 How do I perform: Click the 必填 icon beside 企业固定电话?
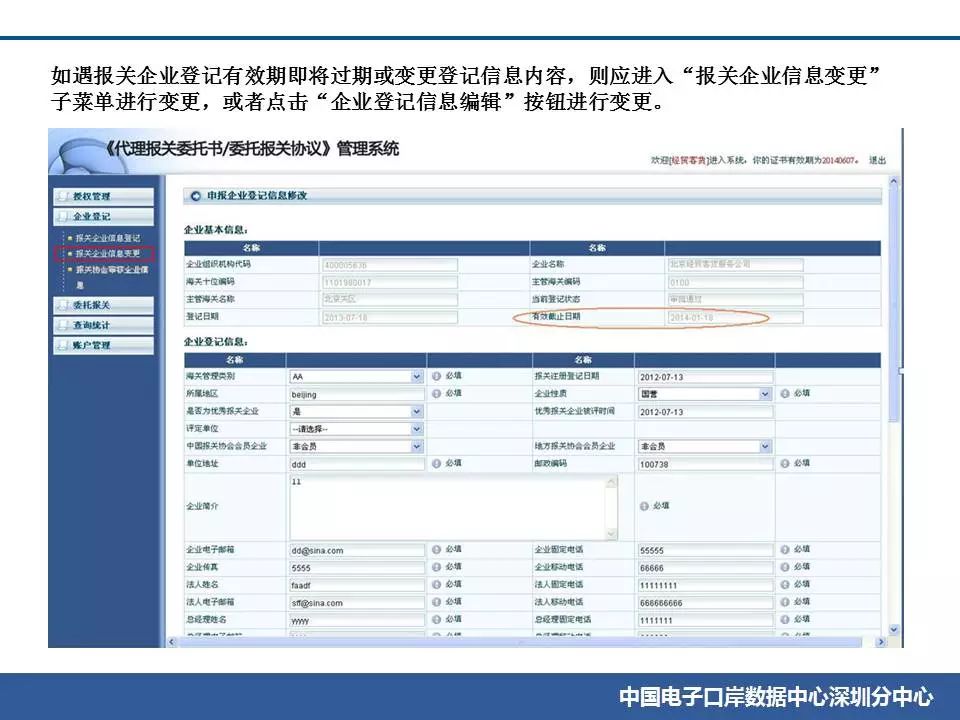click(x=785, y=550)
